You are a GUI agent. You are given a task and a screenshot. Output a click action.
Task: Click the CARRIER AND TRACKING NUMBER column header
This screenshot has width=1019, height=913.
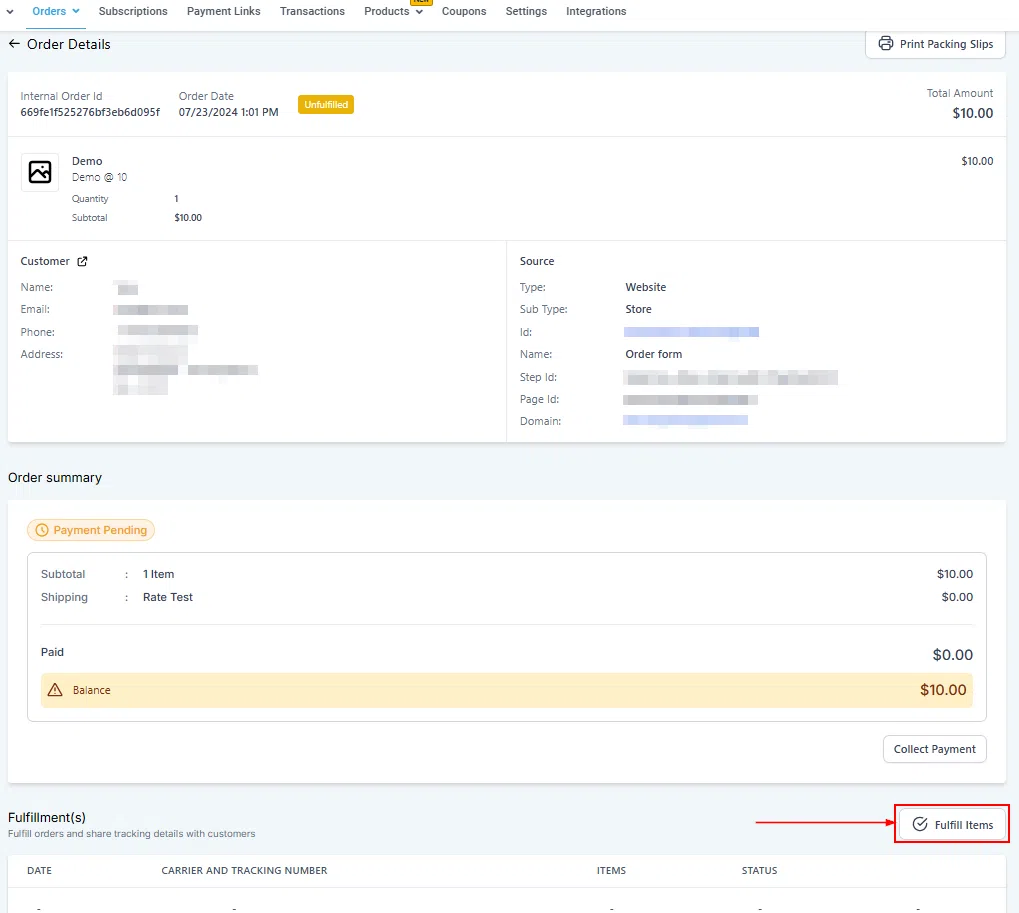[x=244, y=870]
